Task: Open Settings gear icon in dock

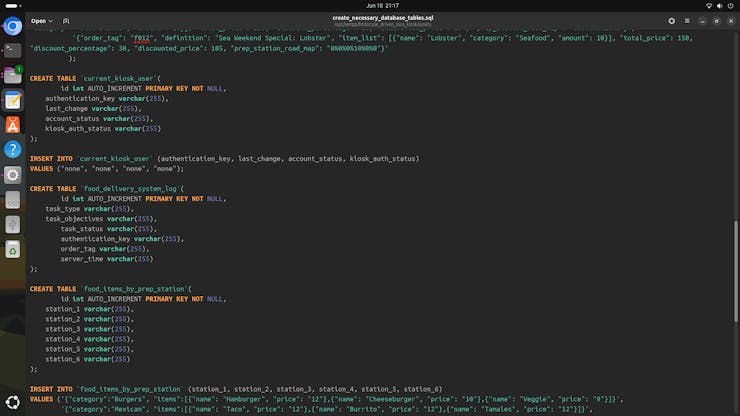Action: (12, 175)
